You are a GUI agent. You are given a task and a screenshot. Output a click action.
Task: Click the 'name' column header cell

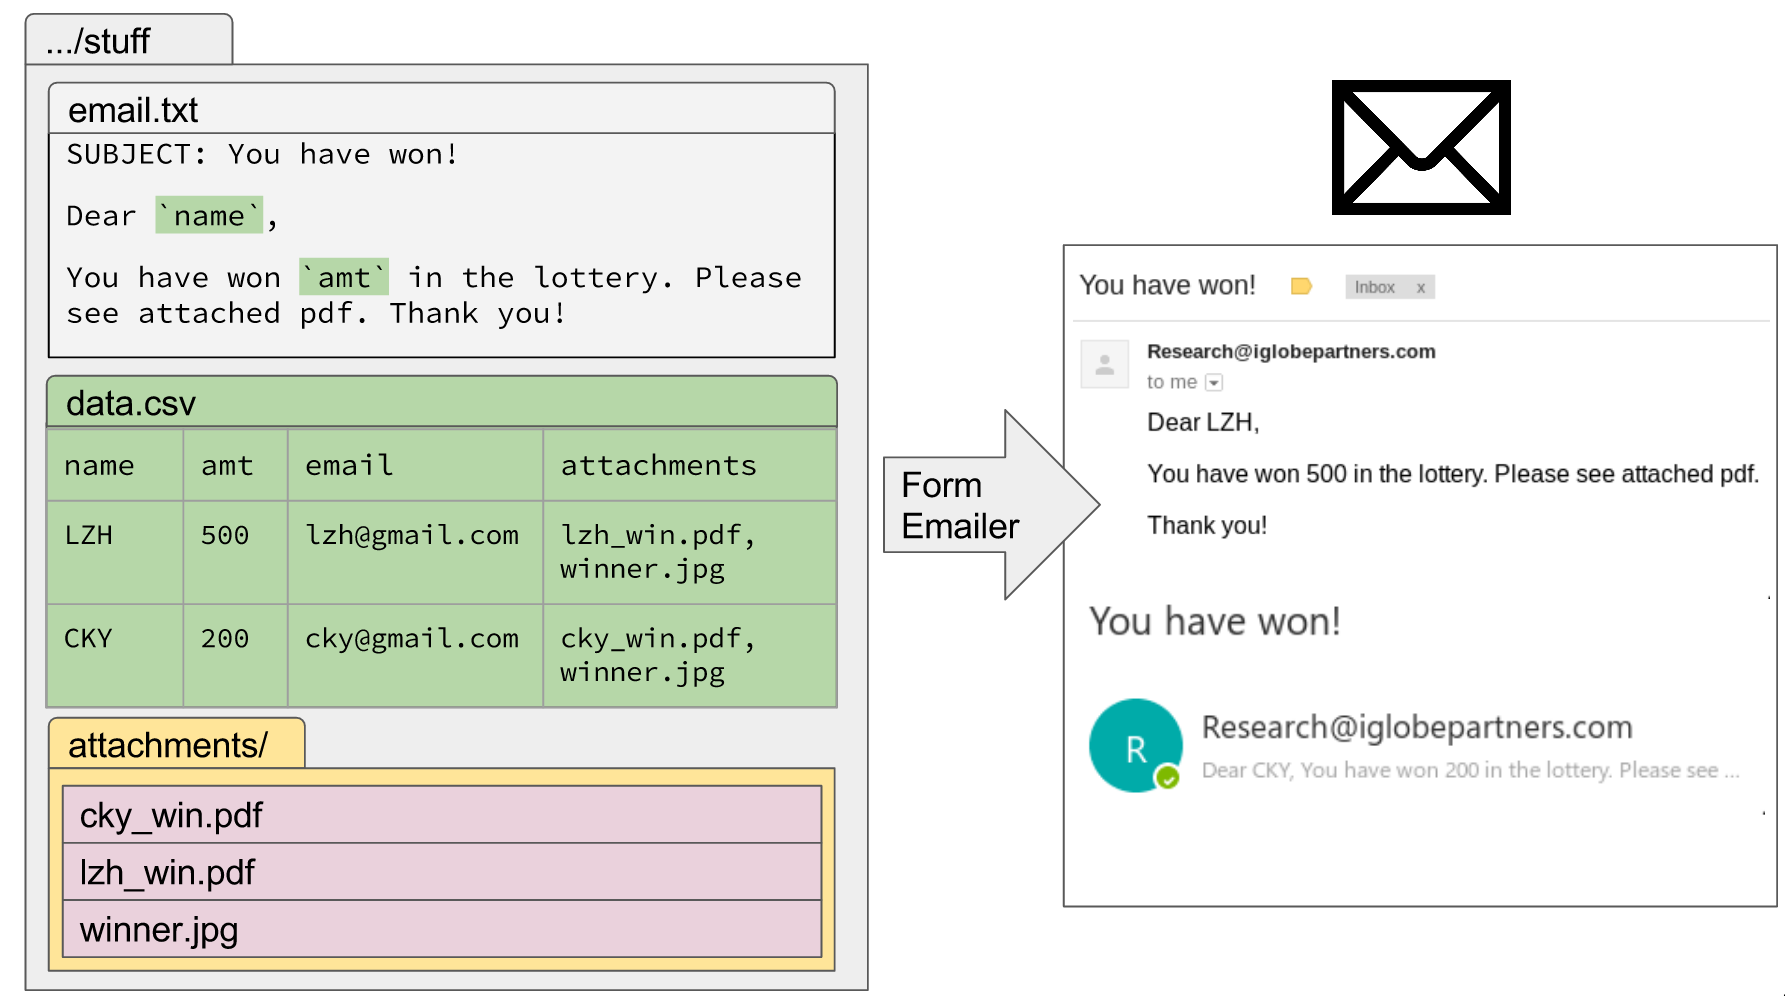[x=115, y=465]
